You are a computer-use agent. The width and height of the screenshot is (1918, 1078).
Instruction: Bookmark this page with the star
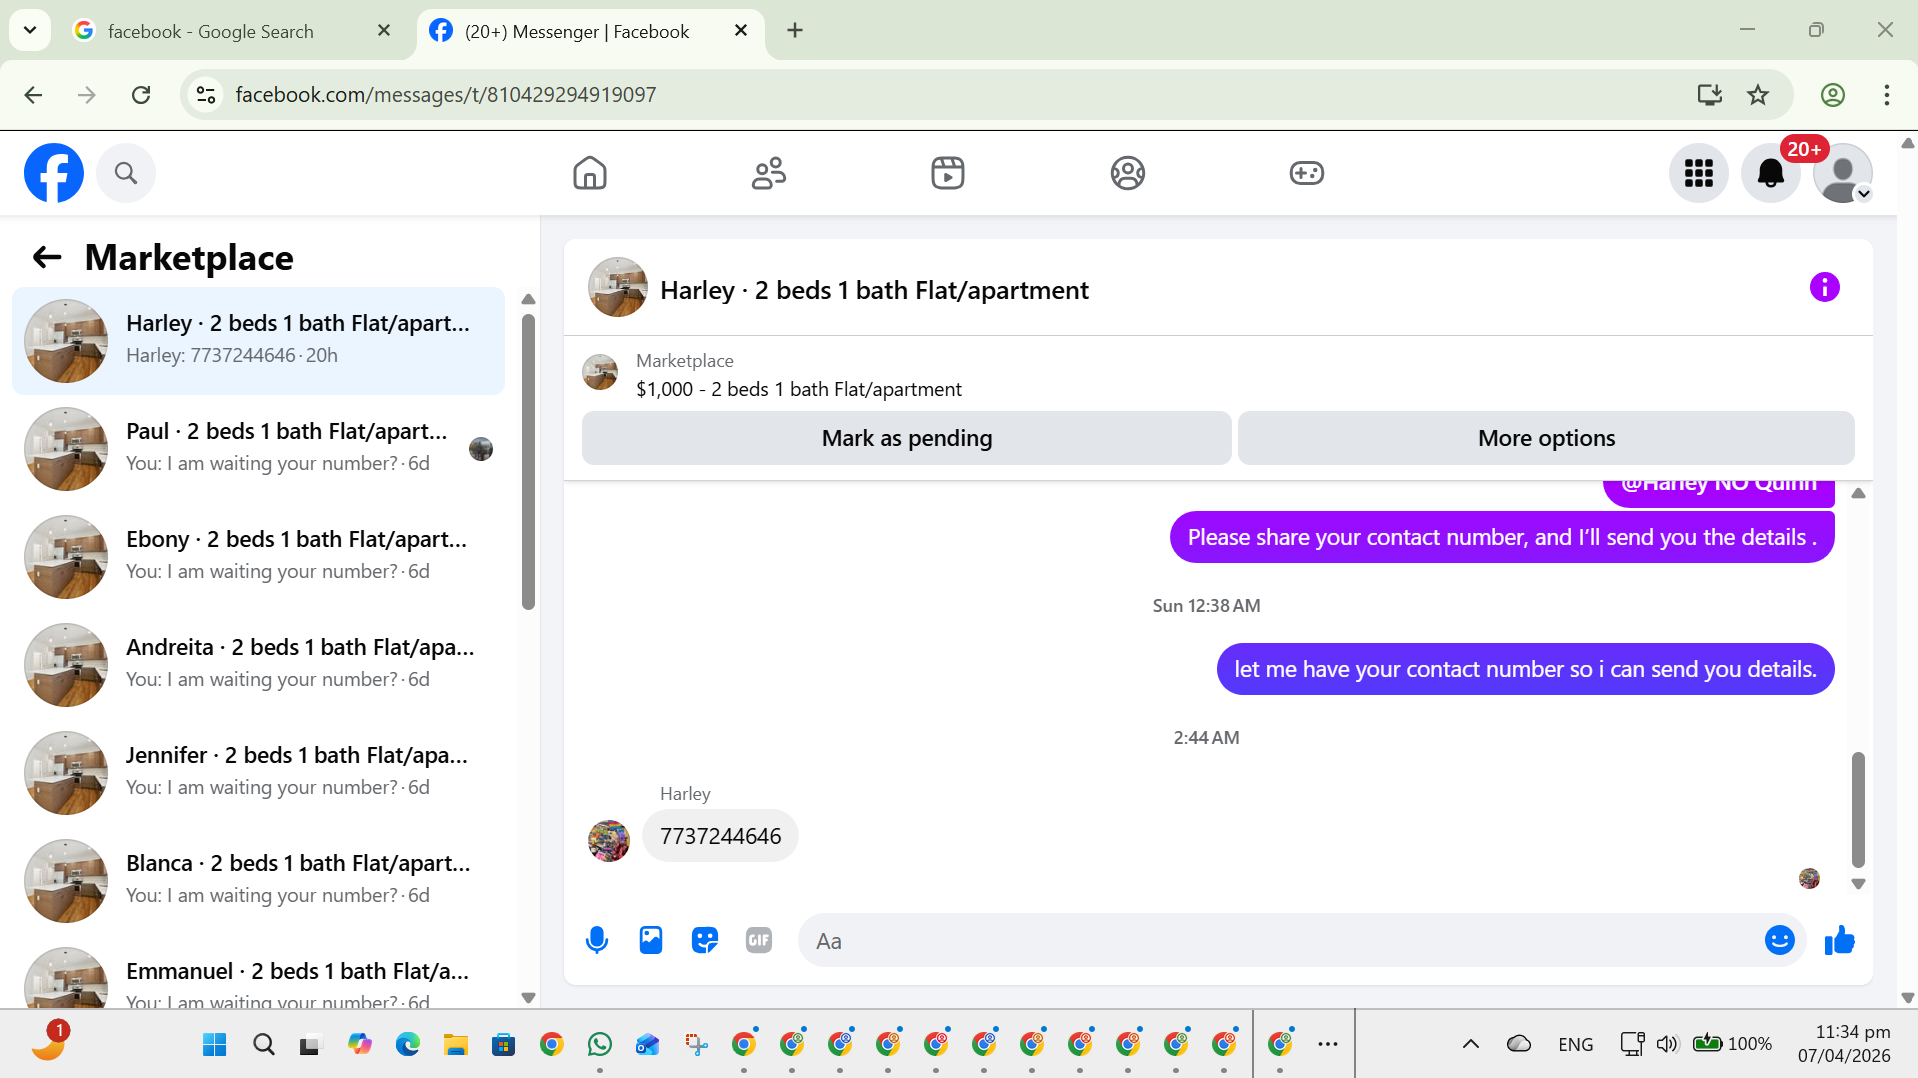1758,95
